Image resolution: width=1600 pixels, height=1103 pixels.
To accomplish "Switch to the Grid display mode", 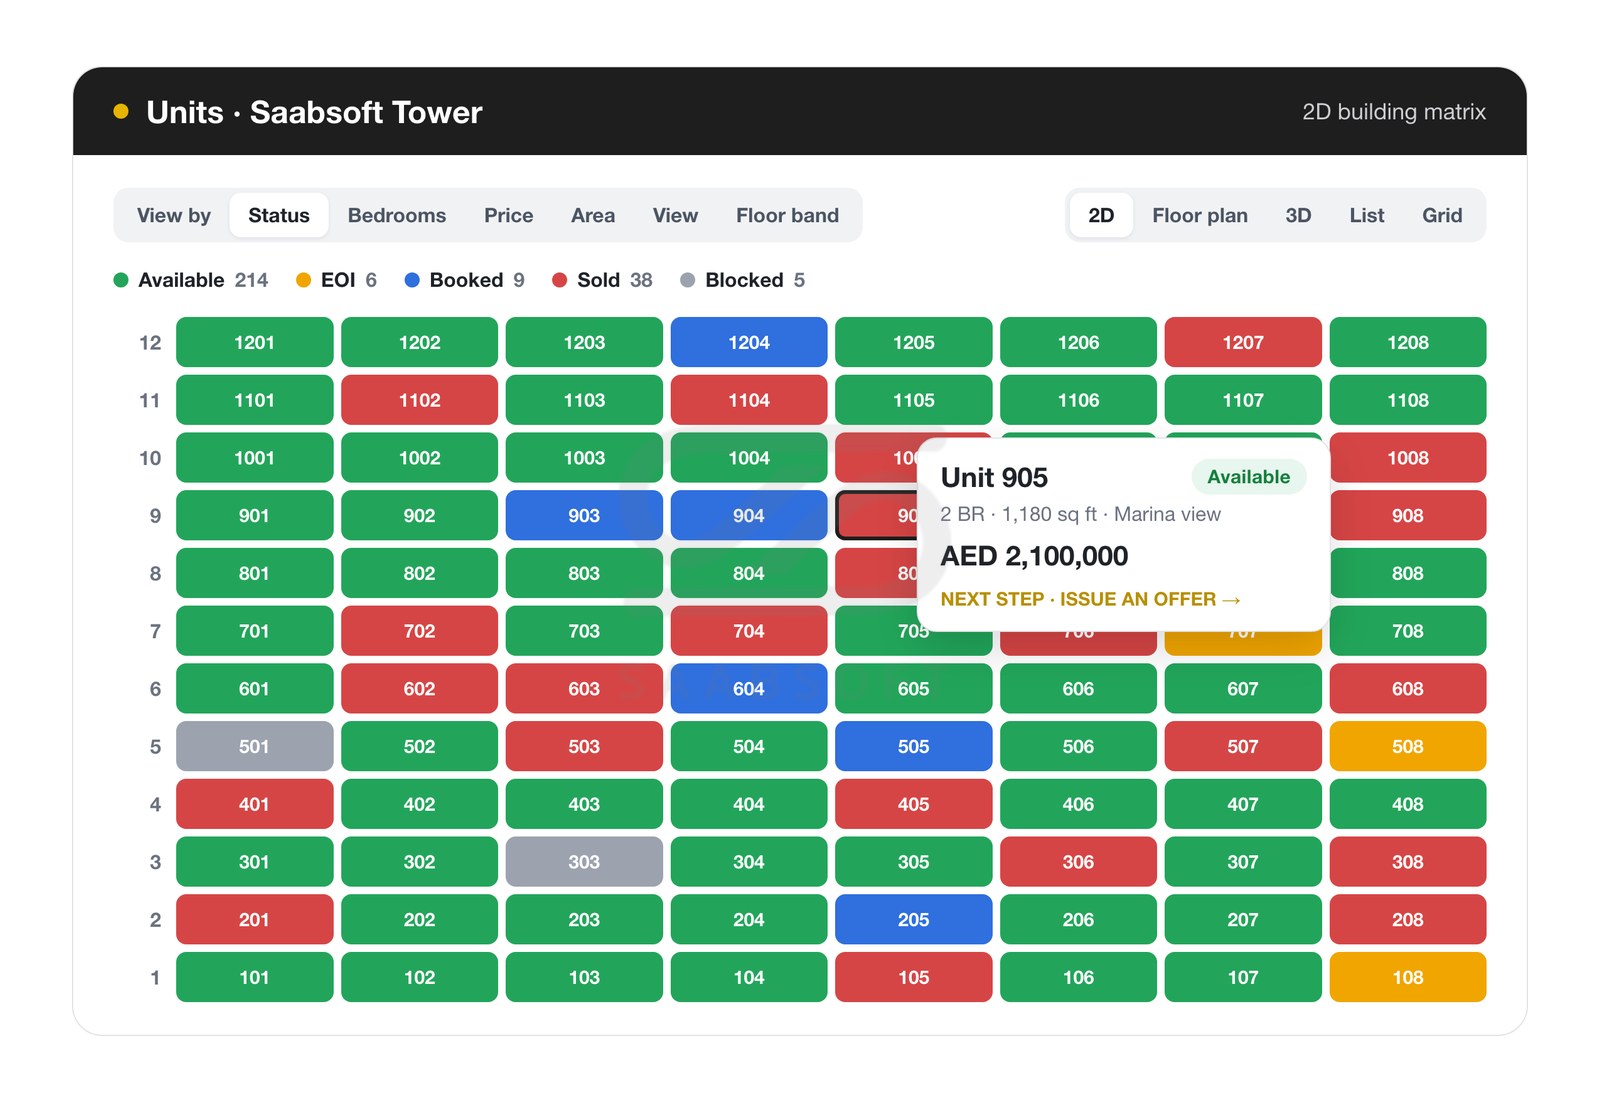I will (x=1442, y=215).
